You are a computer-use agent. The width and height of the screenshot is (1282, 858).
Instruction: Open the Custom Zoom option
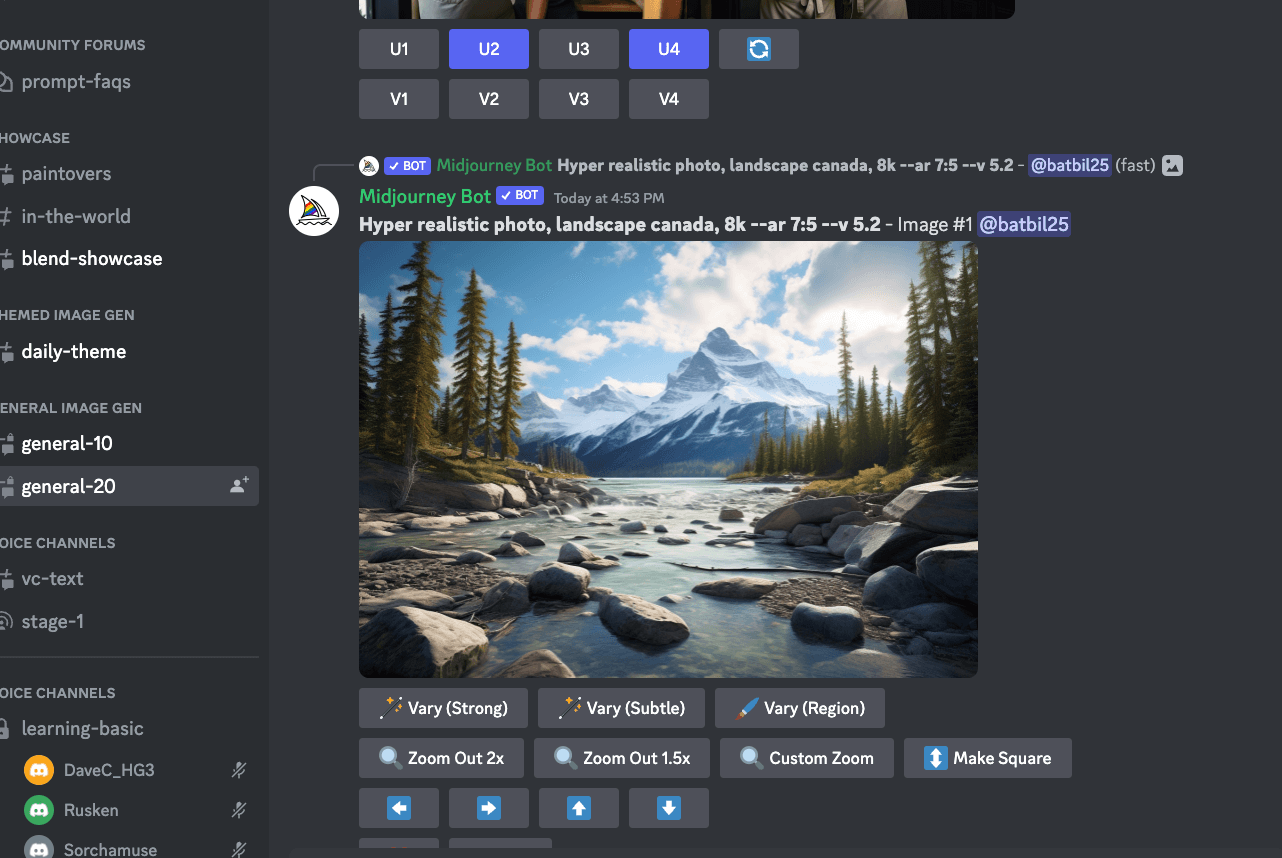tap(807, 758)
